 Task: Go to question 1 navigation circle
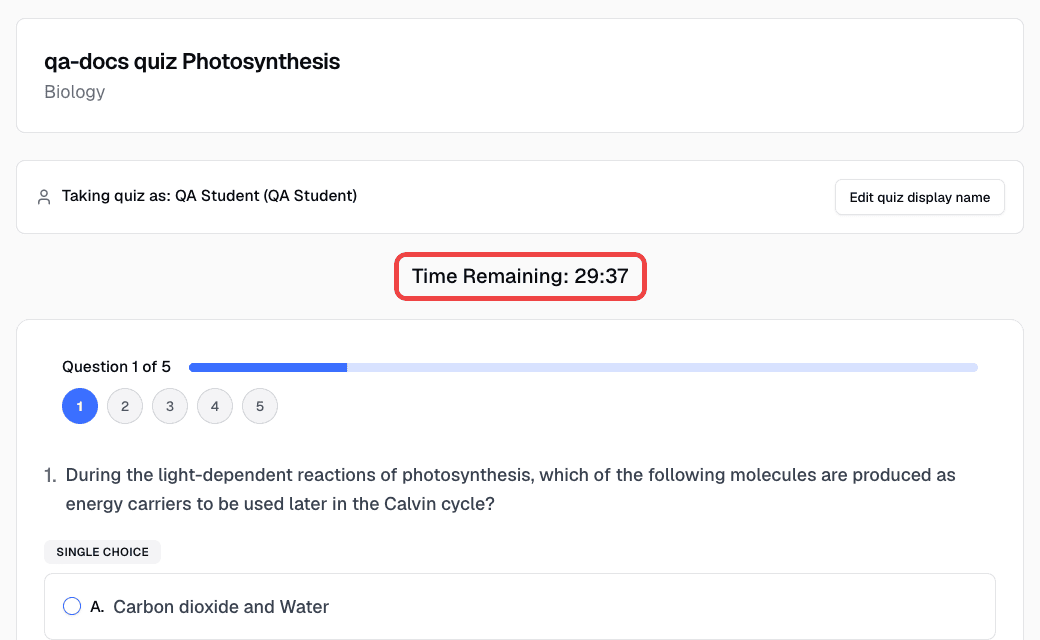coord(80,406)
